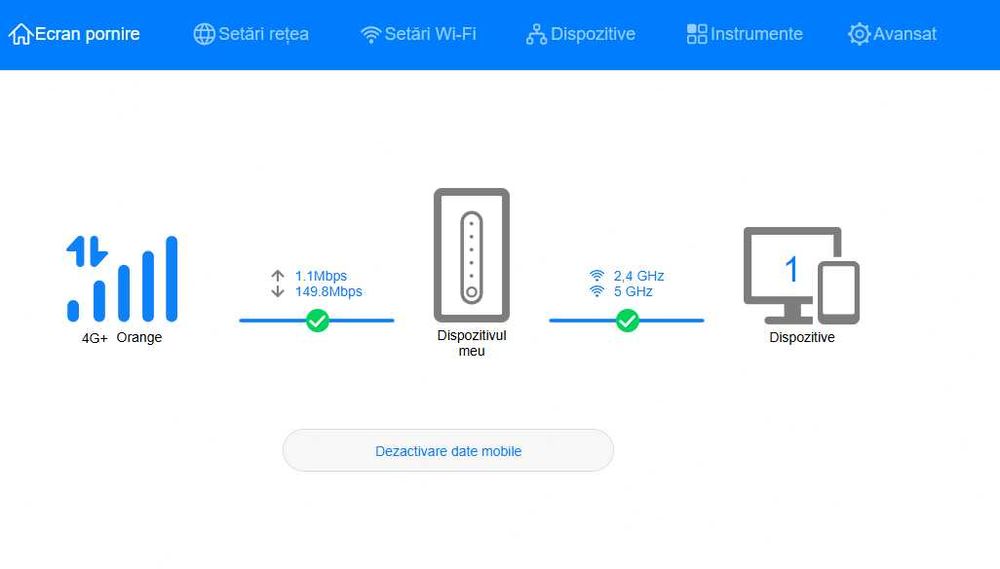Image resolution: width=1000 pixels, height=569 pixels.
Task: Click the grid icon for Instrumente
Action: pos(697,34)
